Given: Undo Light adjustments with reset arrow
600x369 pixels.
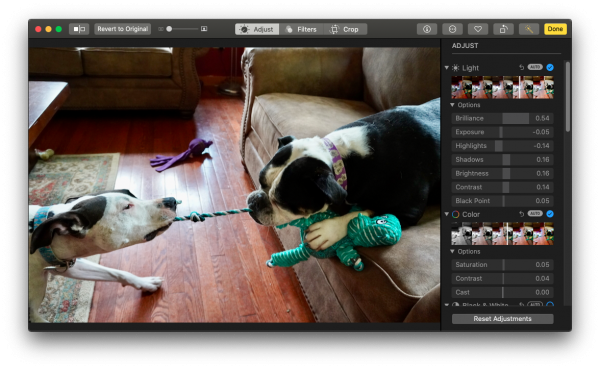Looking at the screenshot, I should tap(522, 67).
